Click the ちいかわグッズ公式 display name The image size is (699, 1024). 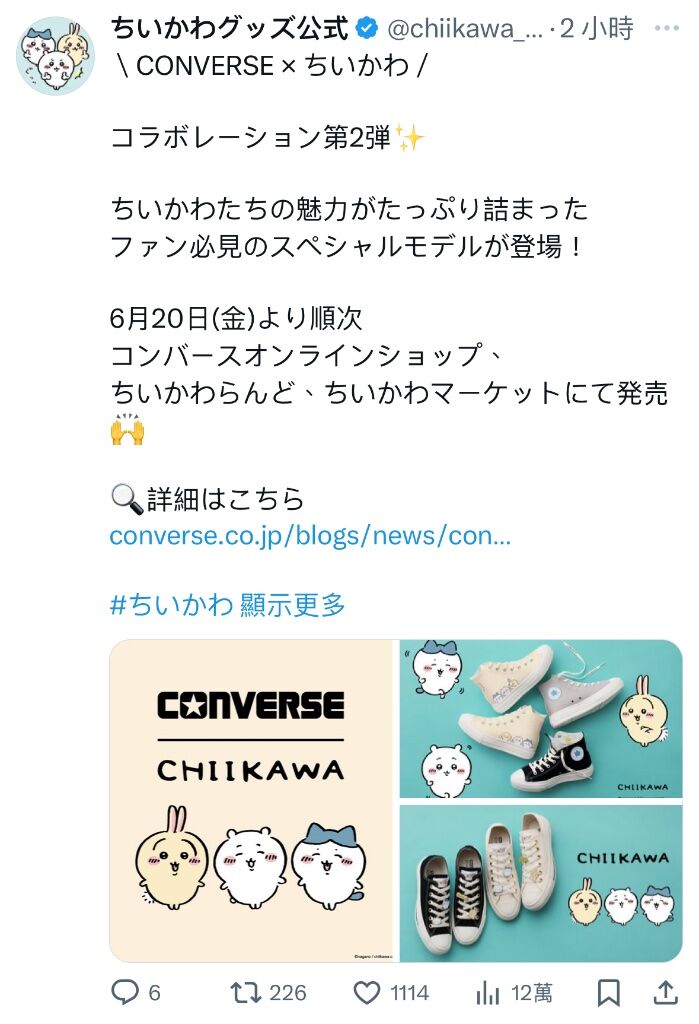pyautogui.click(x=230, y=28)
